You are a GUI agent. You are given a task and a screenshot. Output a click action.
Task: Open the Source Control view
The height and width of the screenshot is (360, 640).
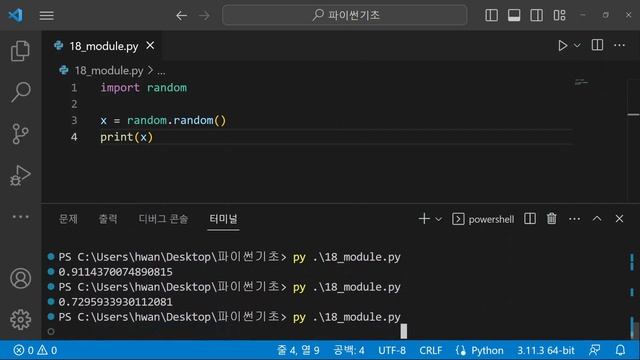(20, 133)
